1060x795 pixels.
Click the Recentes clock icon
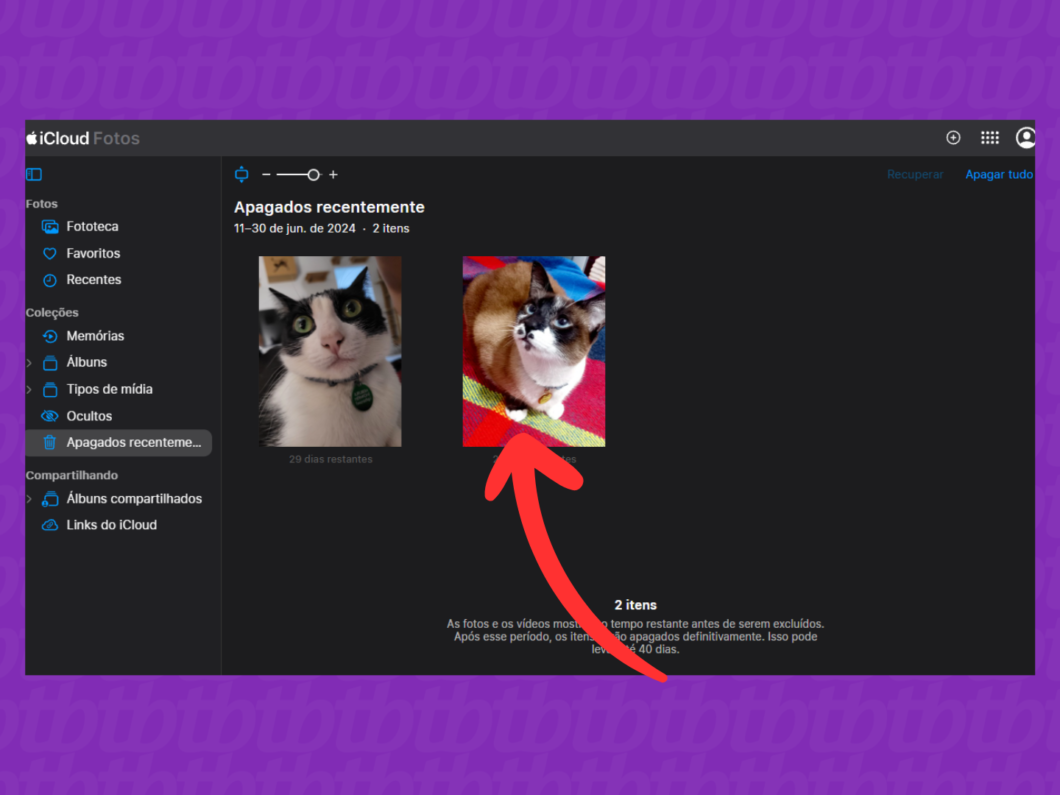click(x=50, y=281)
